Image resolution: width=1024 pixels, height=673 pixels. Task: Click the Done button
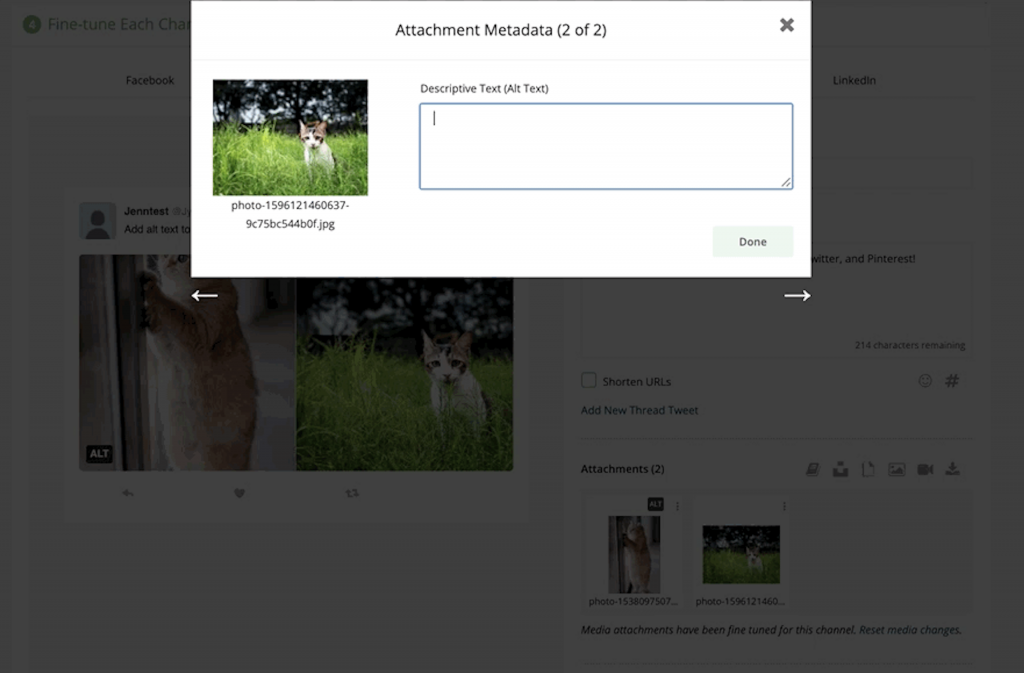tap(752, 241)
